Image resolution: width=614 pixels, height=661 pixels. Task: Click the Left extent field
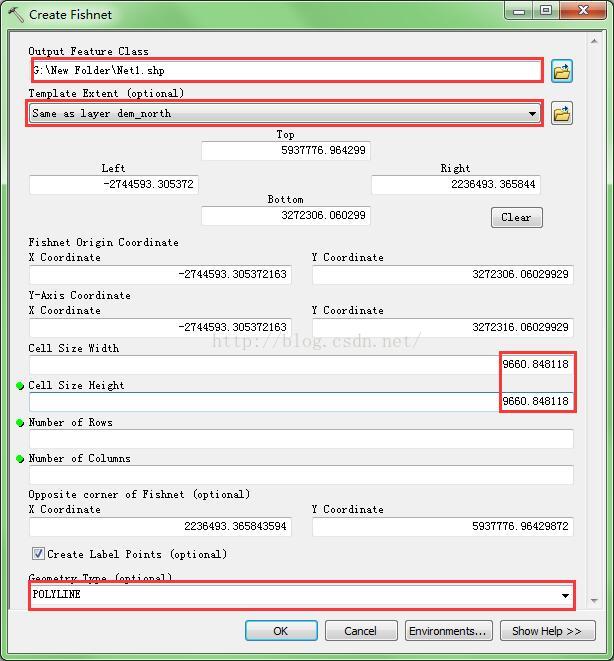click(x=114, y=185)
